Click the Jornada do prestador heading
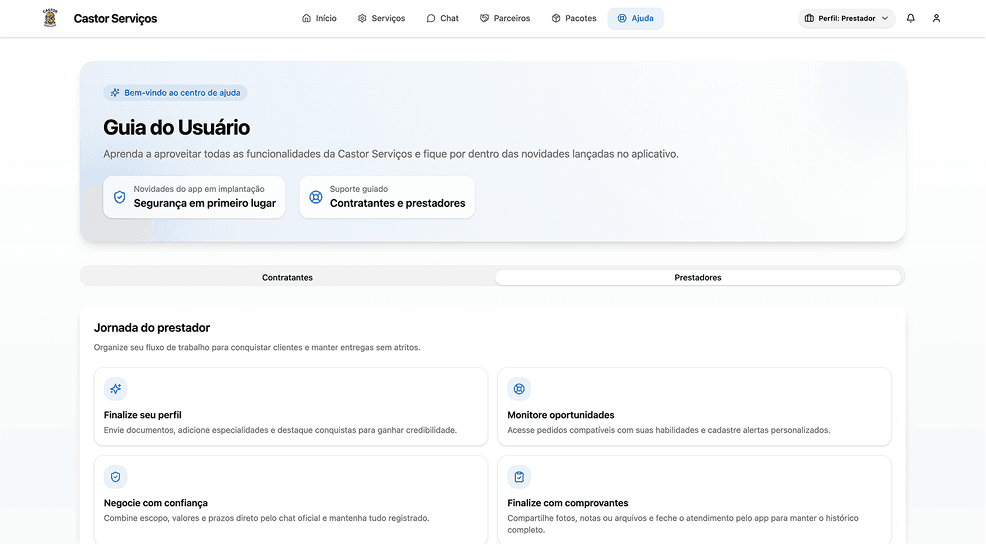Viewport: 986px width, 544px height. (152, 328)
